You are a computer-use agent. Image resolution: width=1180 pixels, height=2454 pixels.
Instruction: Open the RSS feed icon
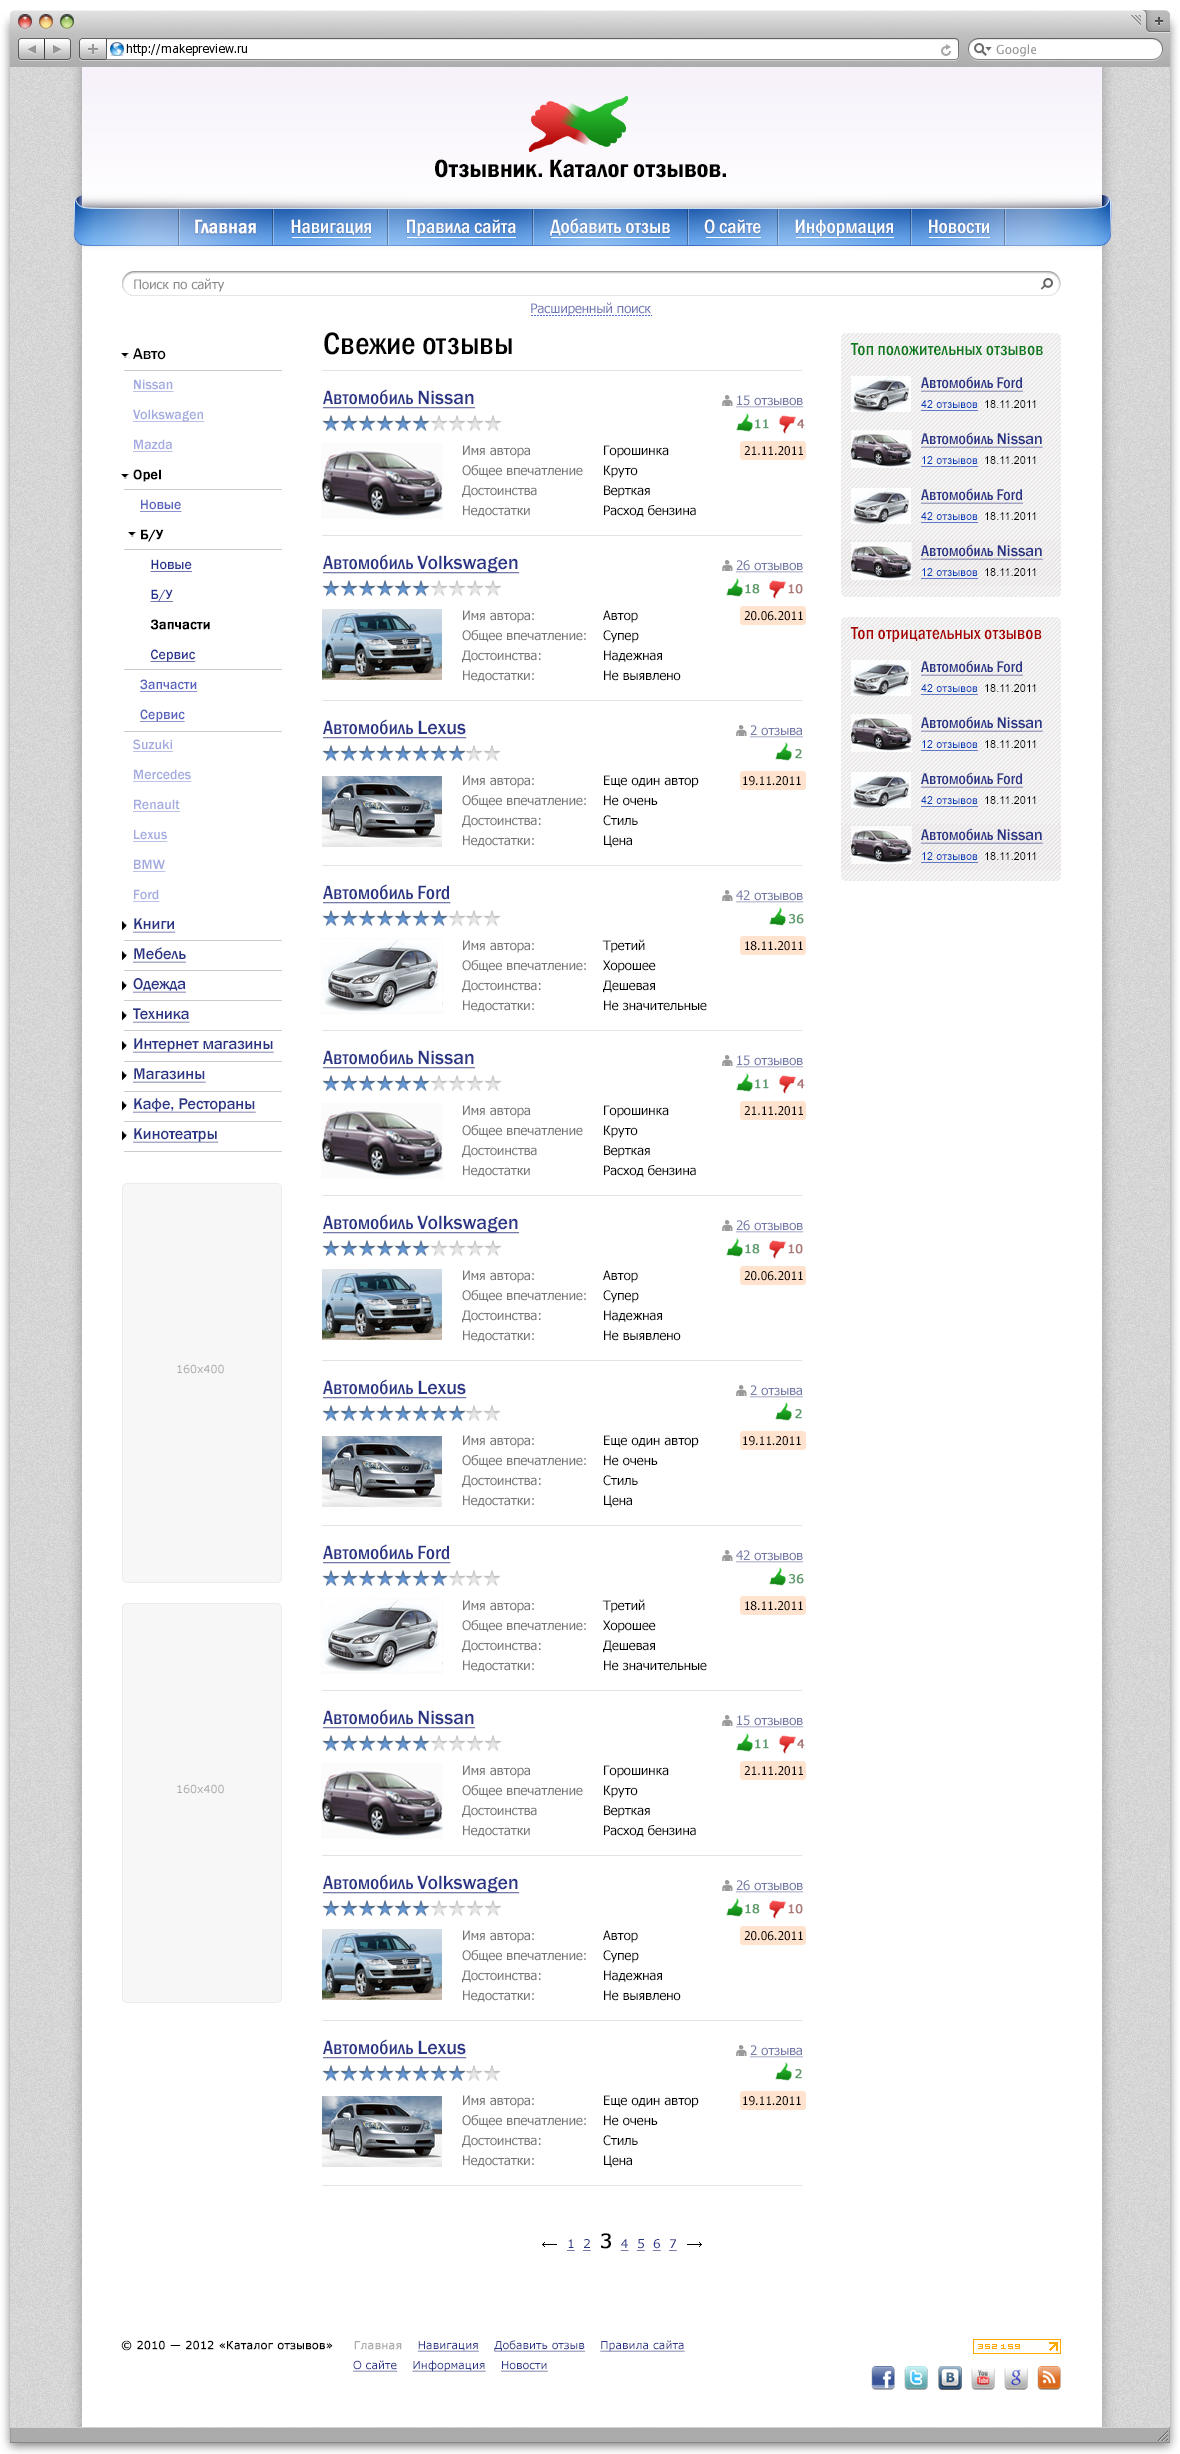coord(1049,2378)
